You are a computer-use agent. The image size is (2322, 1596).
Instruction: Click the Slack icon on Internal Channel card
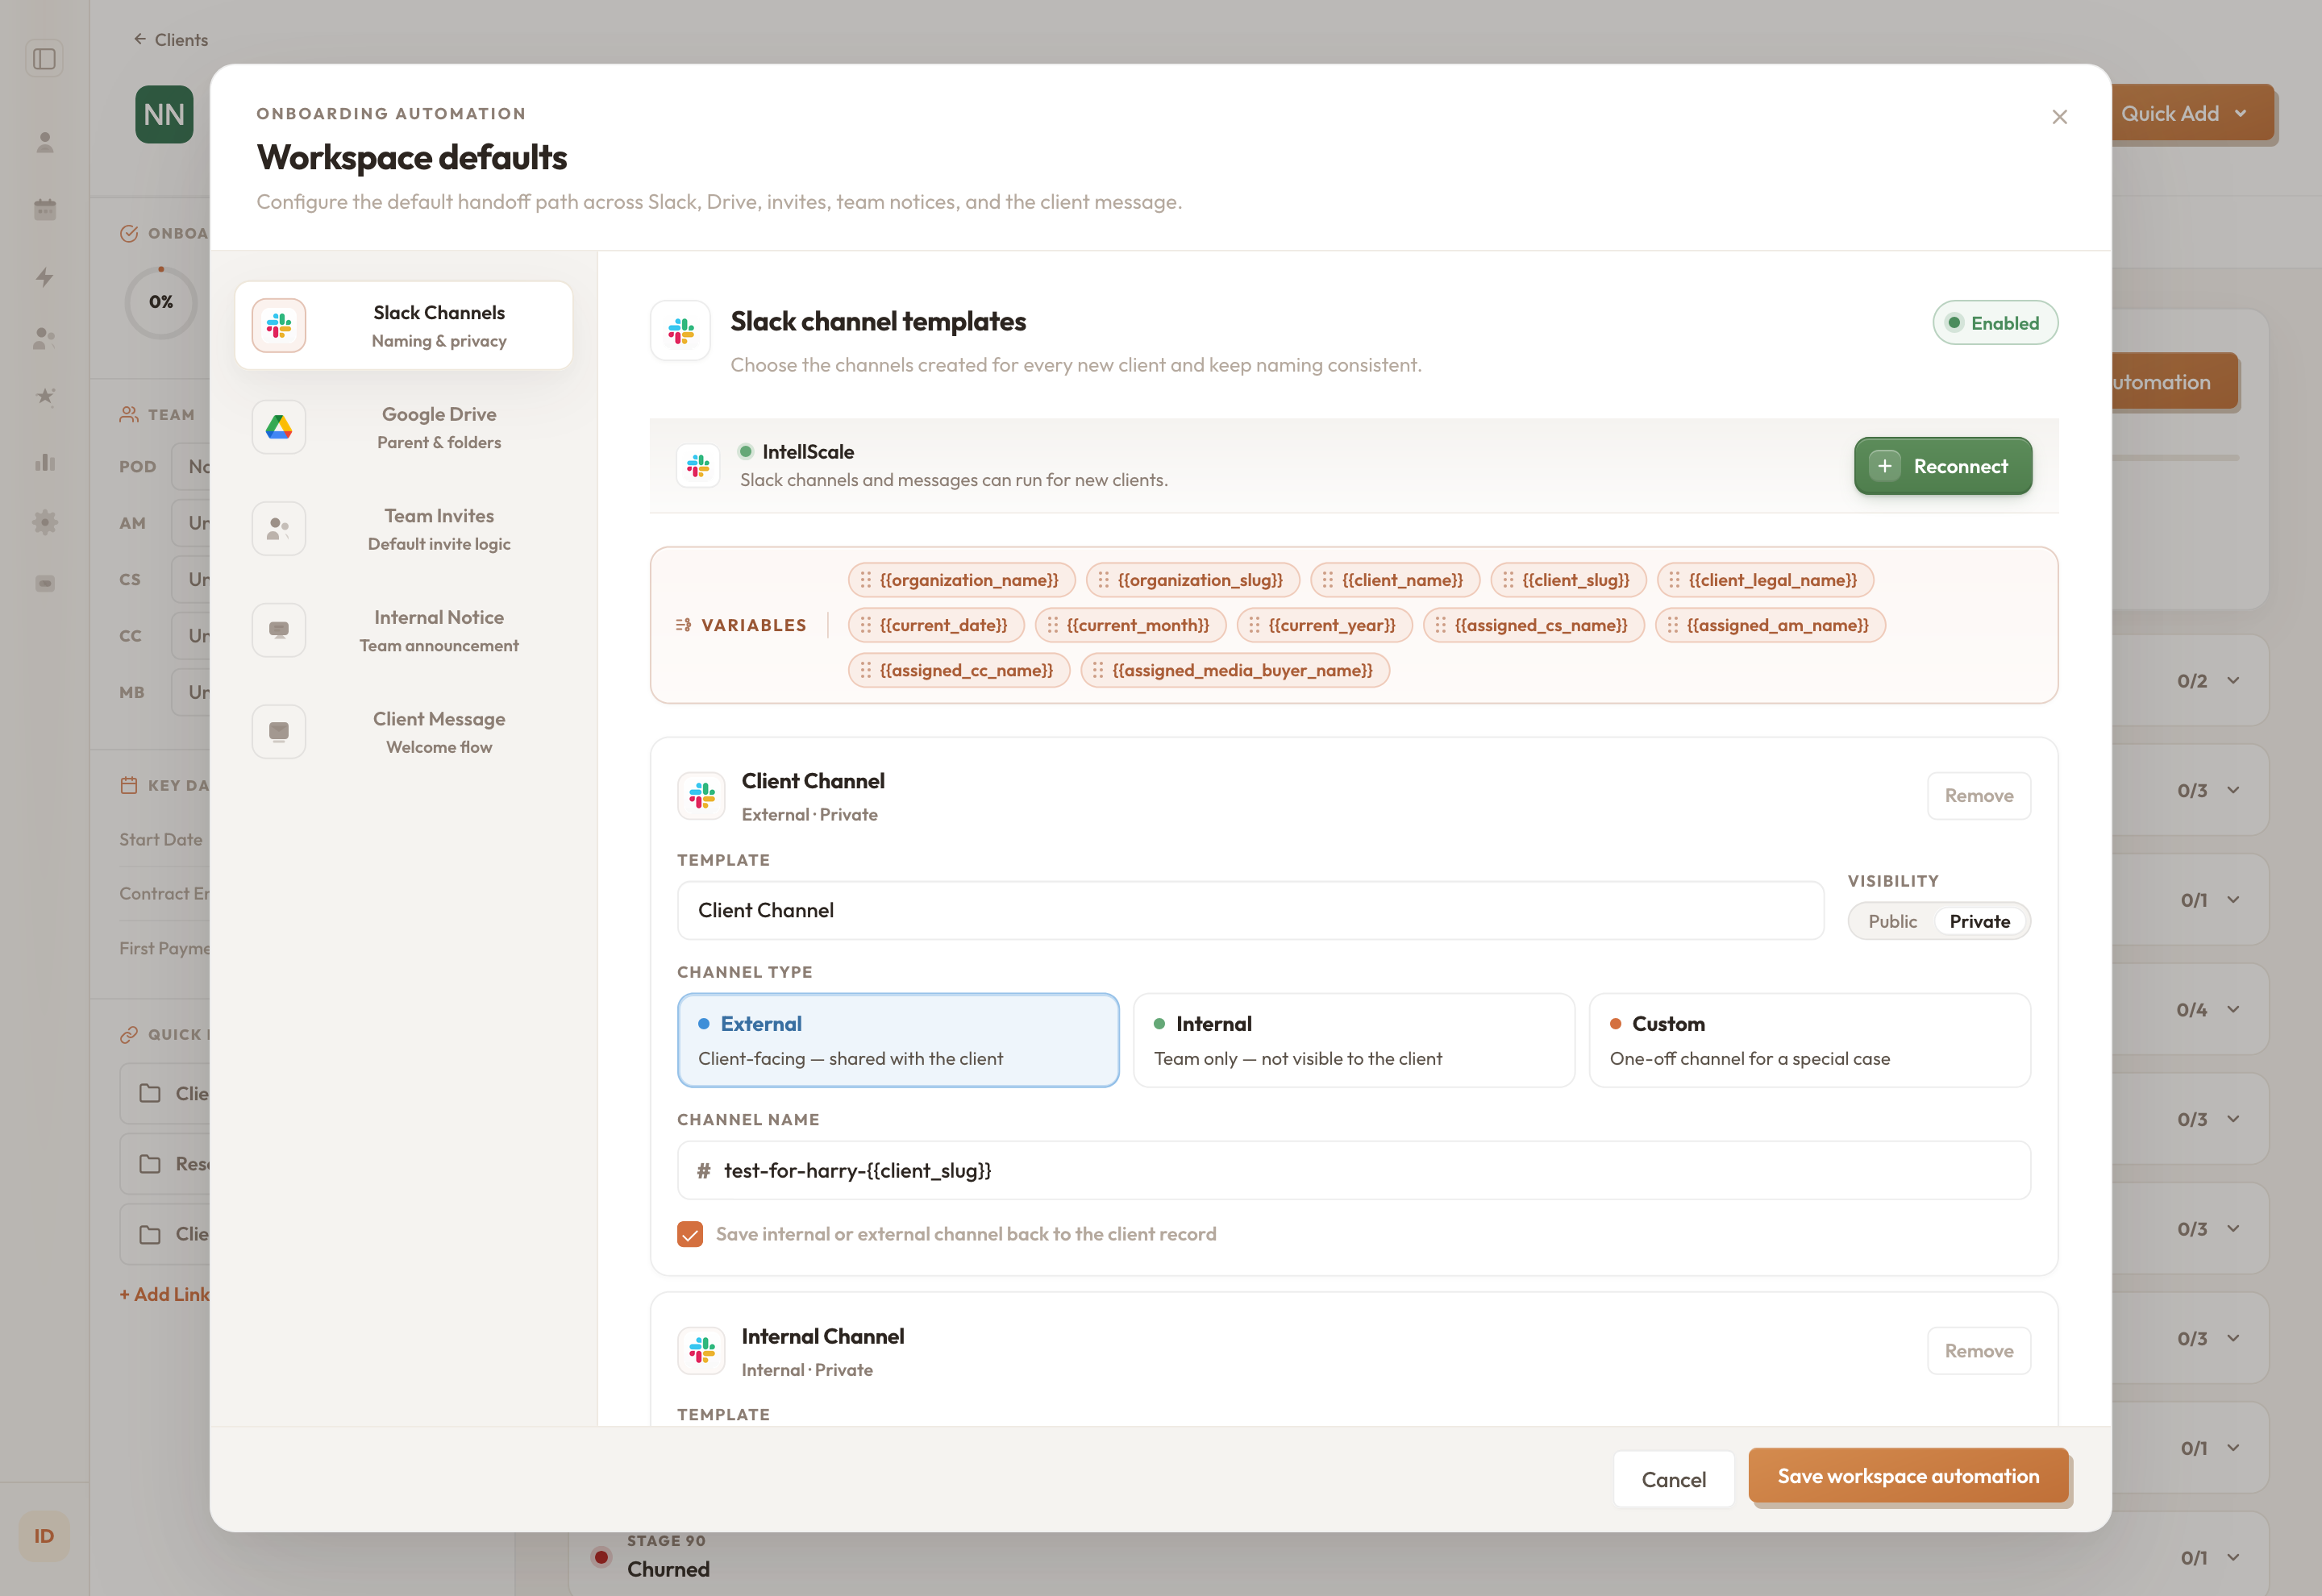pyautogui.click(x=701, y=1351)
